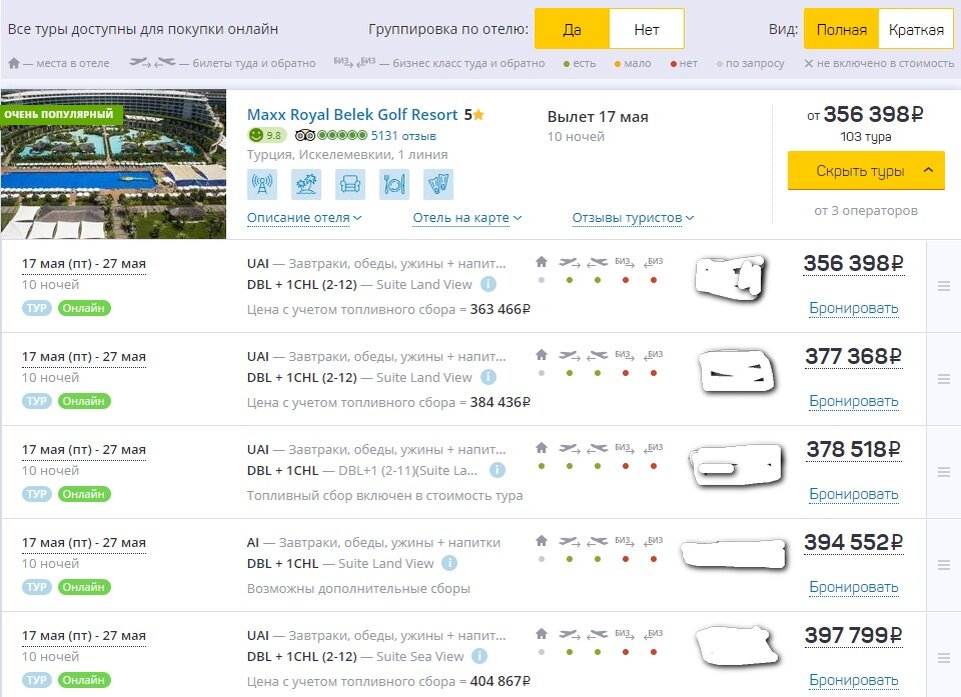The height and width of the screenshot is (697, 961).
Task: Click 'Бронировать' for the 394 552₽ tour
Action: point(853,587)
